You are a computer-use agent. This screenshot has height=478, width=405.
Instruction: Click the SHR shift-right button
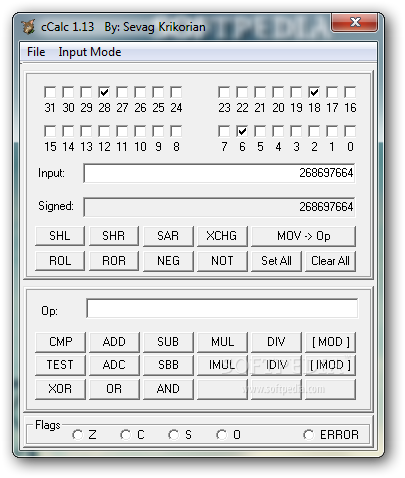[x=114, y=236]
